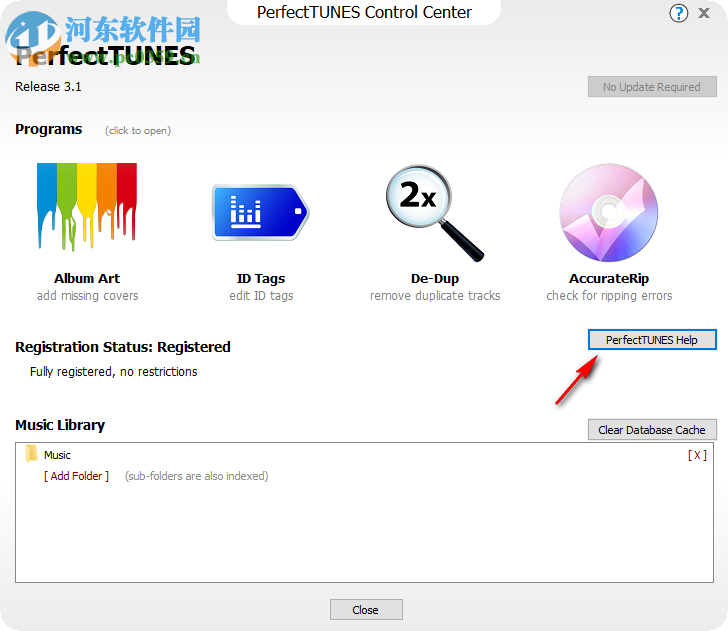Launch ID Tags via blue tag icon
This screenshot has height=631, width=728.
tap(261, 212)
